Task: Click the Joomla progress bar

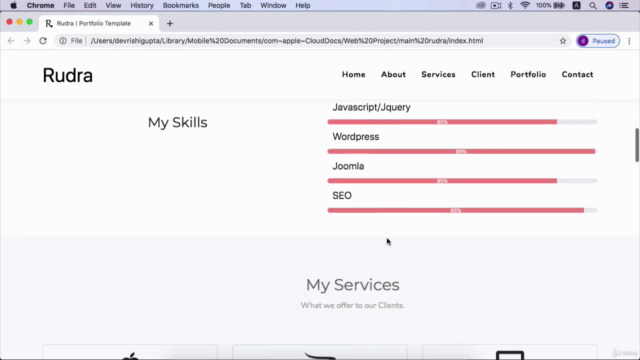Action: 462,181
